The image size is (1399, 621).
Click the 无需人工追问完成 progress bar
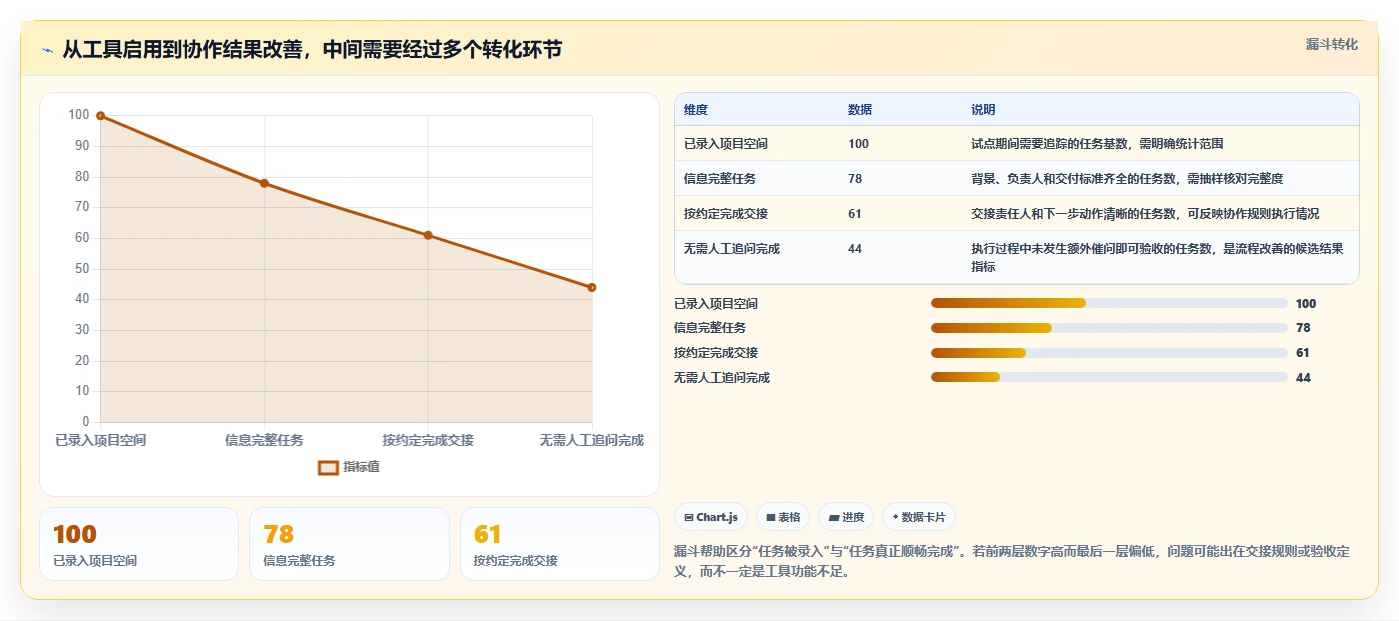(1109, 377)
